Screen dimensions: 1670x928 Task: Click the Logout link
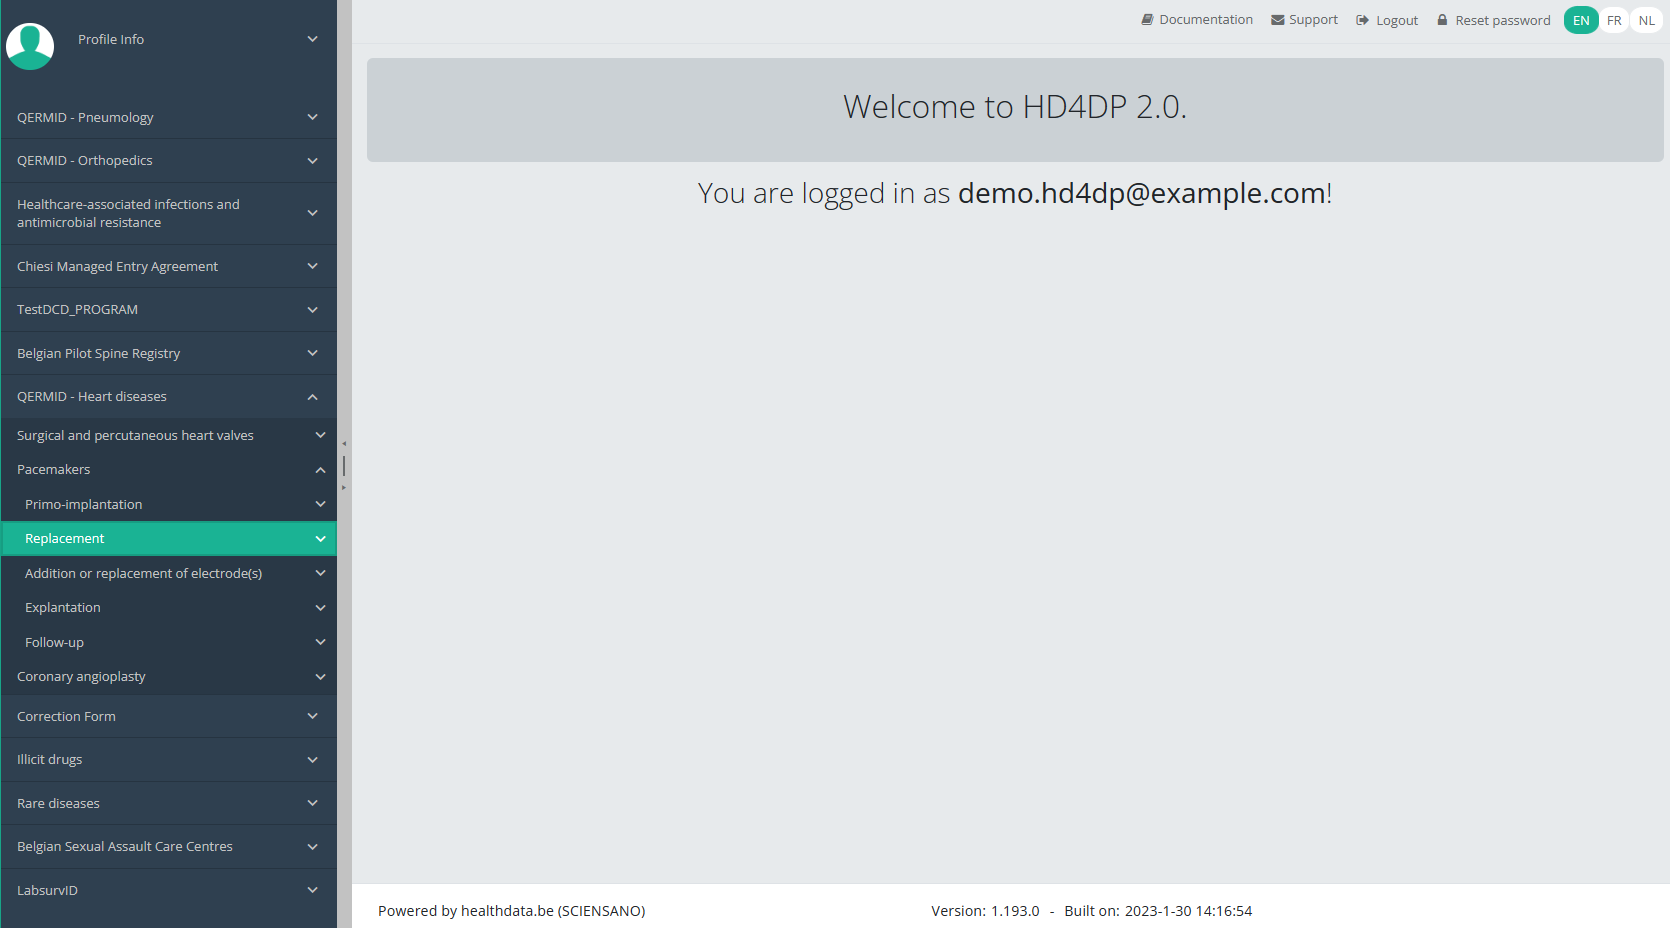(1396, 20)
